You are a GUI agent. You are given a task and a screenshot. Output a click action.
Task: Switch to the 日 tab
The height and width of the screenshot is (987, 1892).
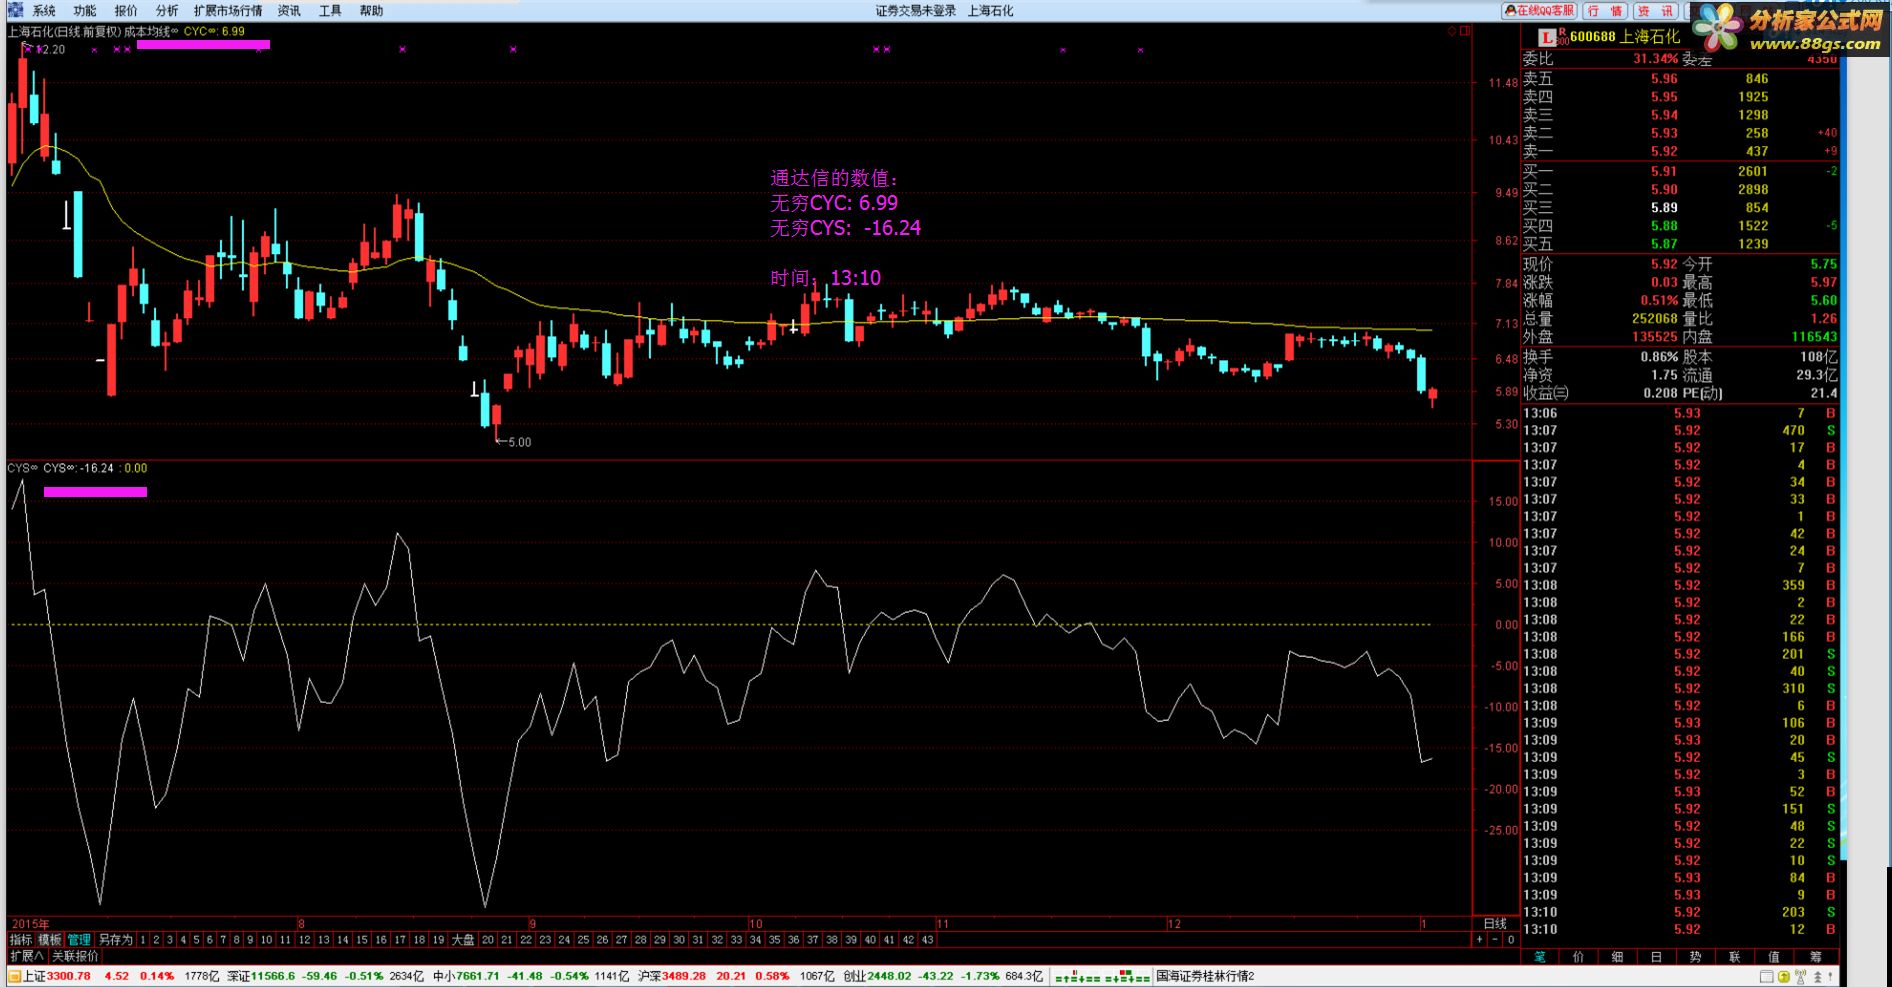(x=1657, y=957)
